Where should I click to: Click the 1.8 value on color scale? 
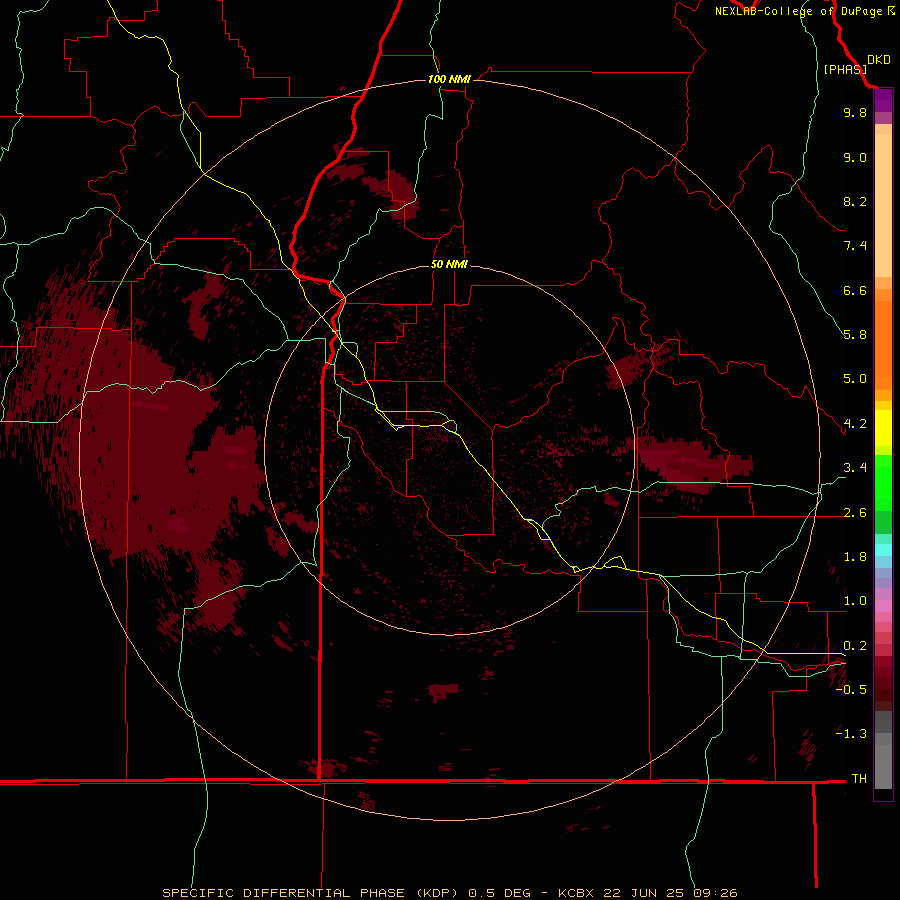(855, 557)
